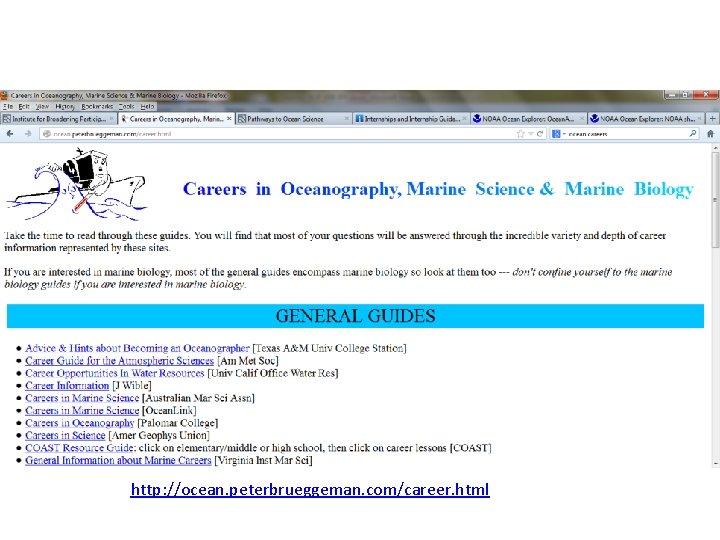Open the COAST Resource Guide link

pyautogui.click(x=80, y=447)
